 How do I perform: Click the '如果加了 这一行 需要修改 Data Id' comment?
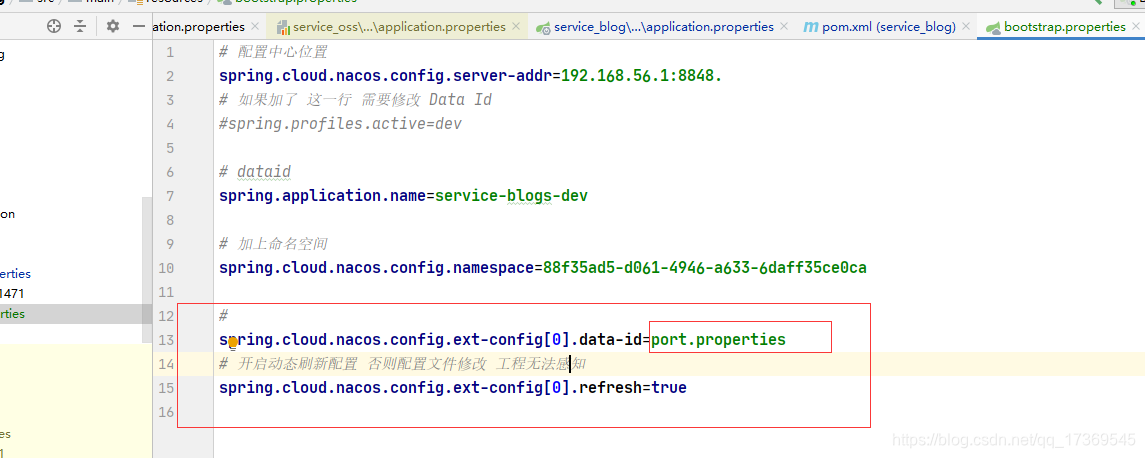[356, 100]
